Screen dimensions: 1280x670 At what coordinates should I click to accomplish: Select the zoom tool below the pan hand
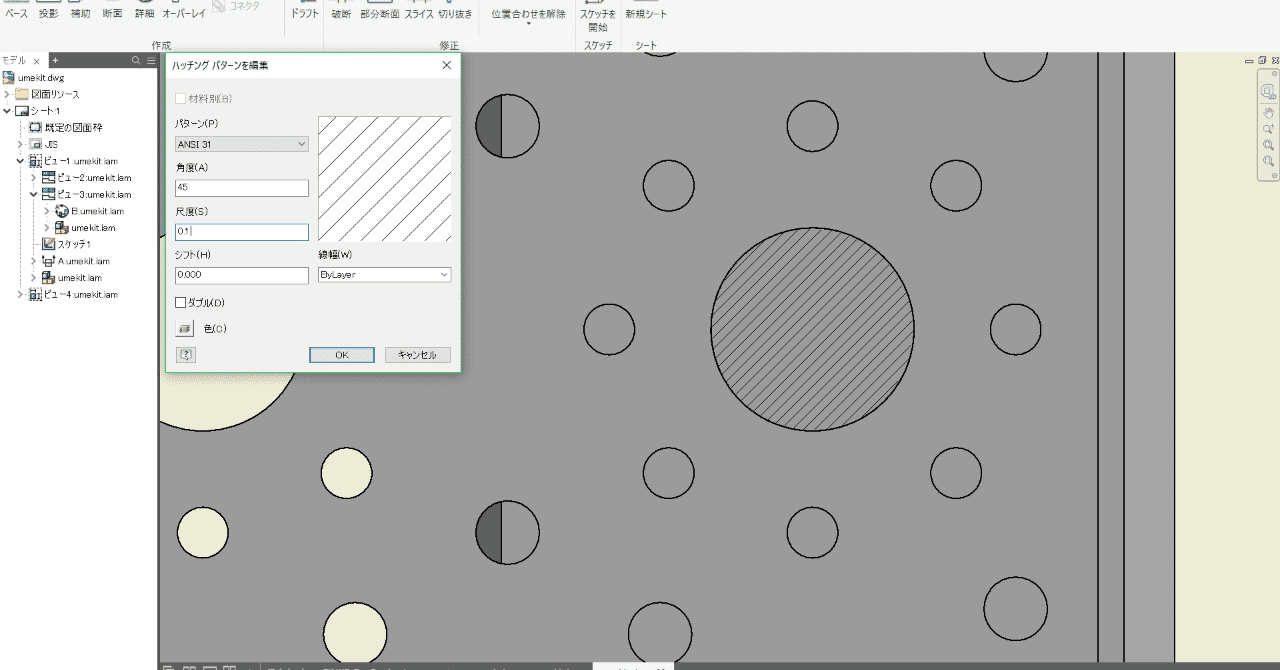pos(1268,129)
